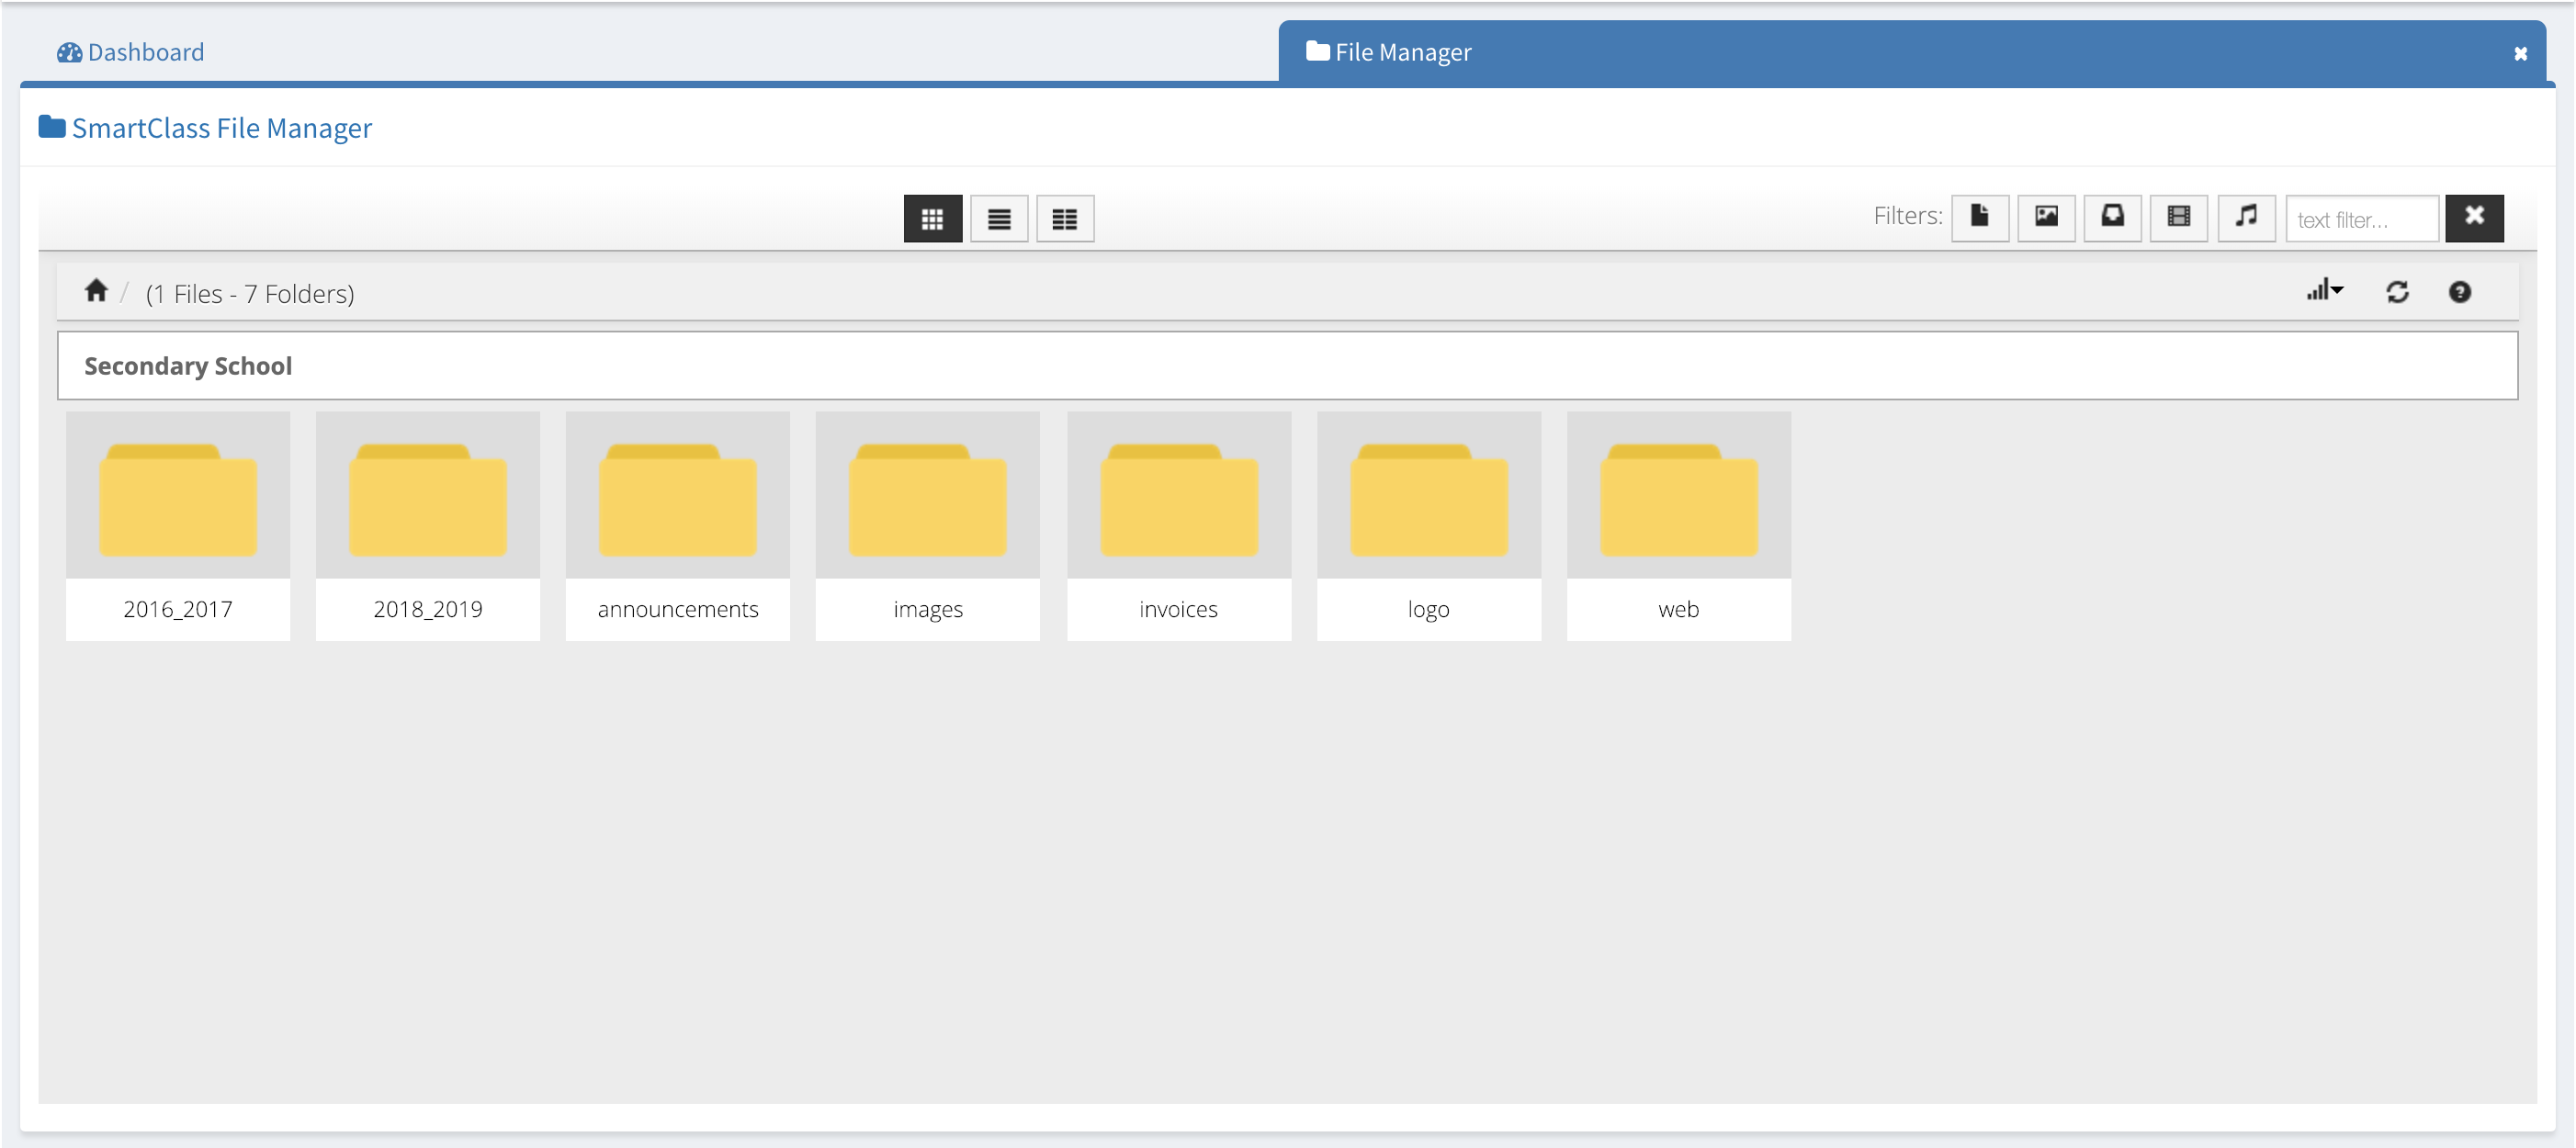The height and width of the screenshot is (1148, 2576).
Task: Go to home root folder
Action: pos(96,291)
